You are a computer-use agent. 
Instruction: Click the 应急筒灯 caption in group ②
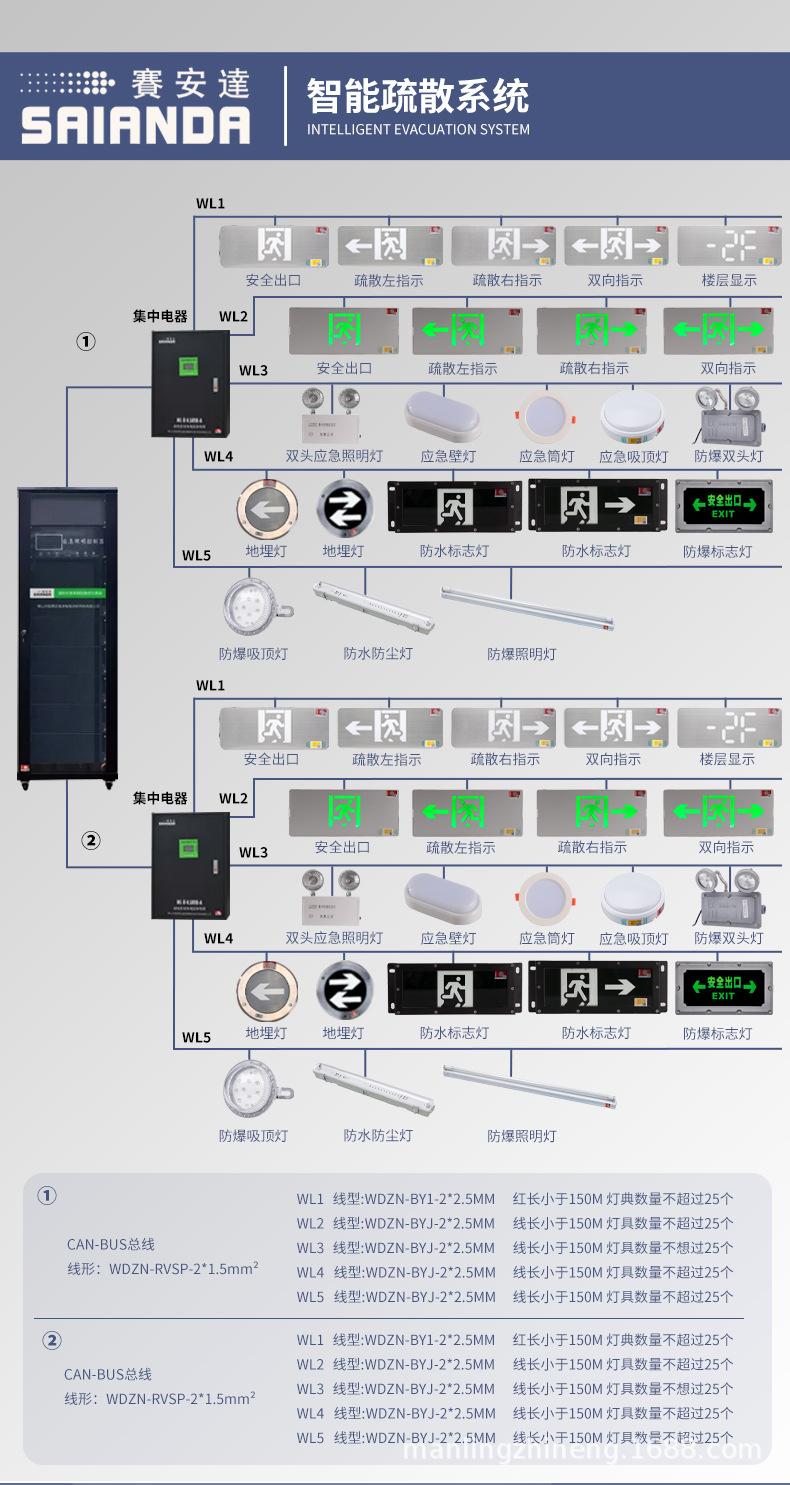coord(547,938)
